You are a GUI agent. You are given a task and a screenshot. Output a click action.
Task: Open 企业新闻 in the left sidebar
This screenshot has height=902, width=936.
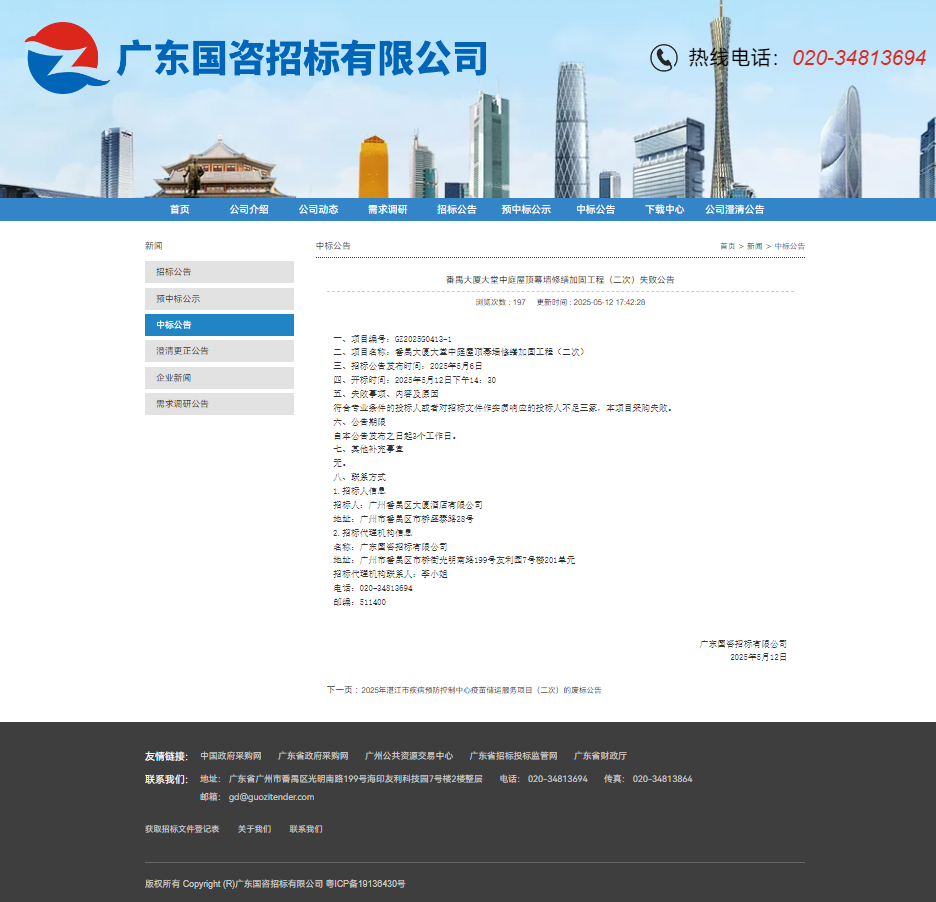tap(219, 378)
